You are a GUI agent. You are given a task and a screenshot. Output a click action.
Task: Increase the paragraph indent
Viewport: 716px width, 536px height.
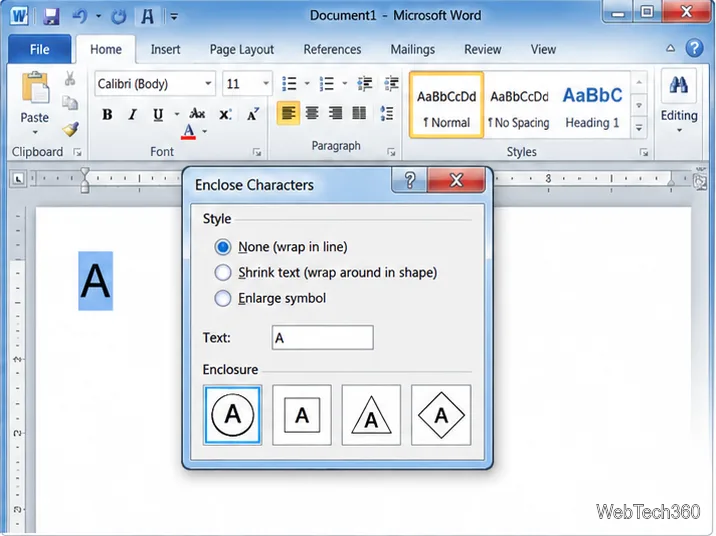[x=391, y=84]
